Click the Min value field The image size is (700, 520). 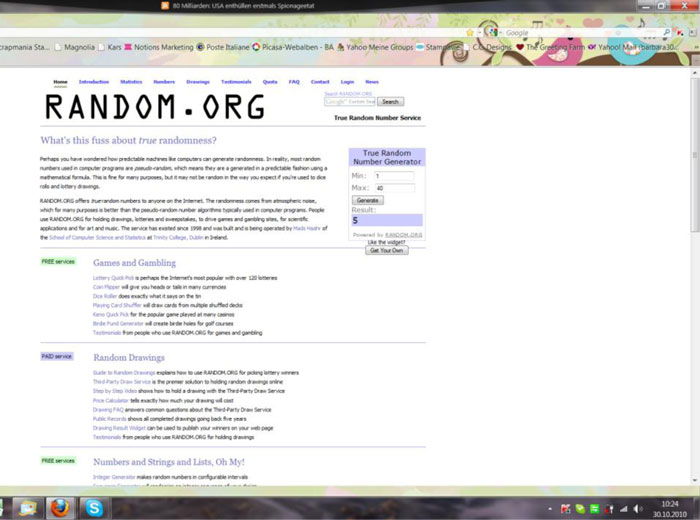[x=394, y=176]
